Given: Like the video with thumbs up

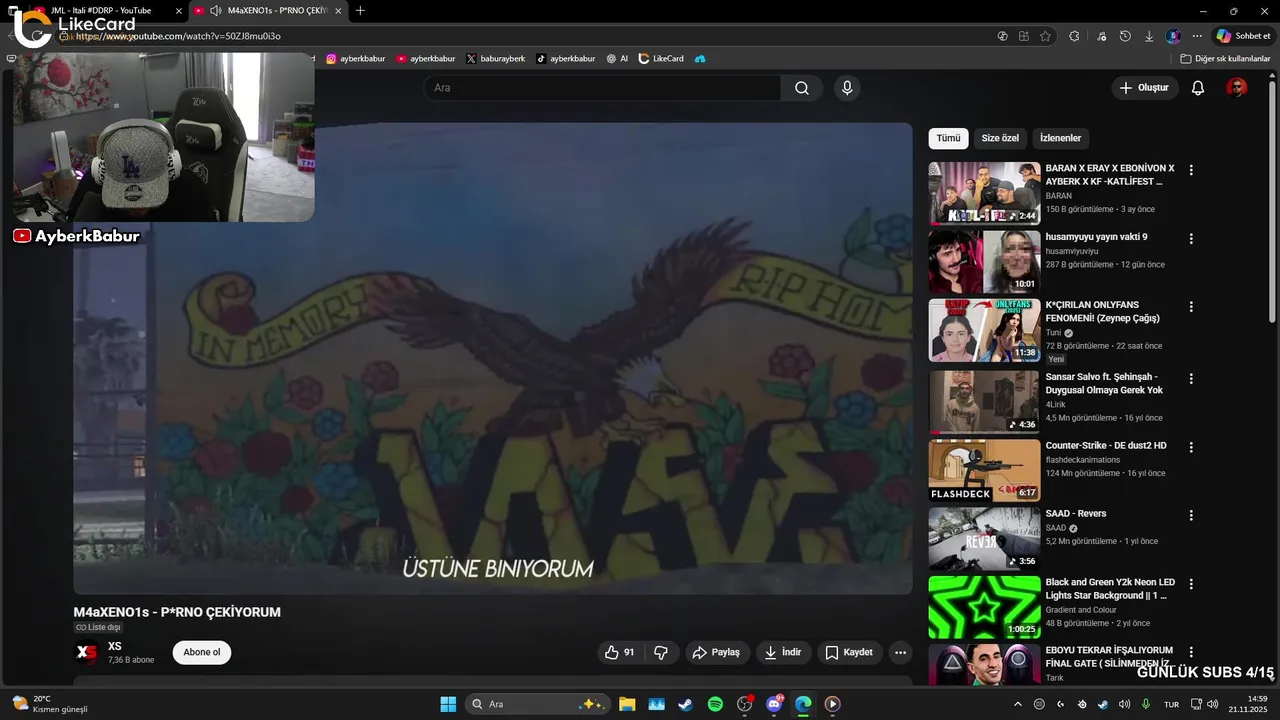Looking at the screenshot, I should (619, 652).
